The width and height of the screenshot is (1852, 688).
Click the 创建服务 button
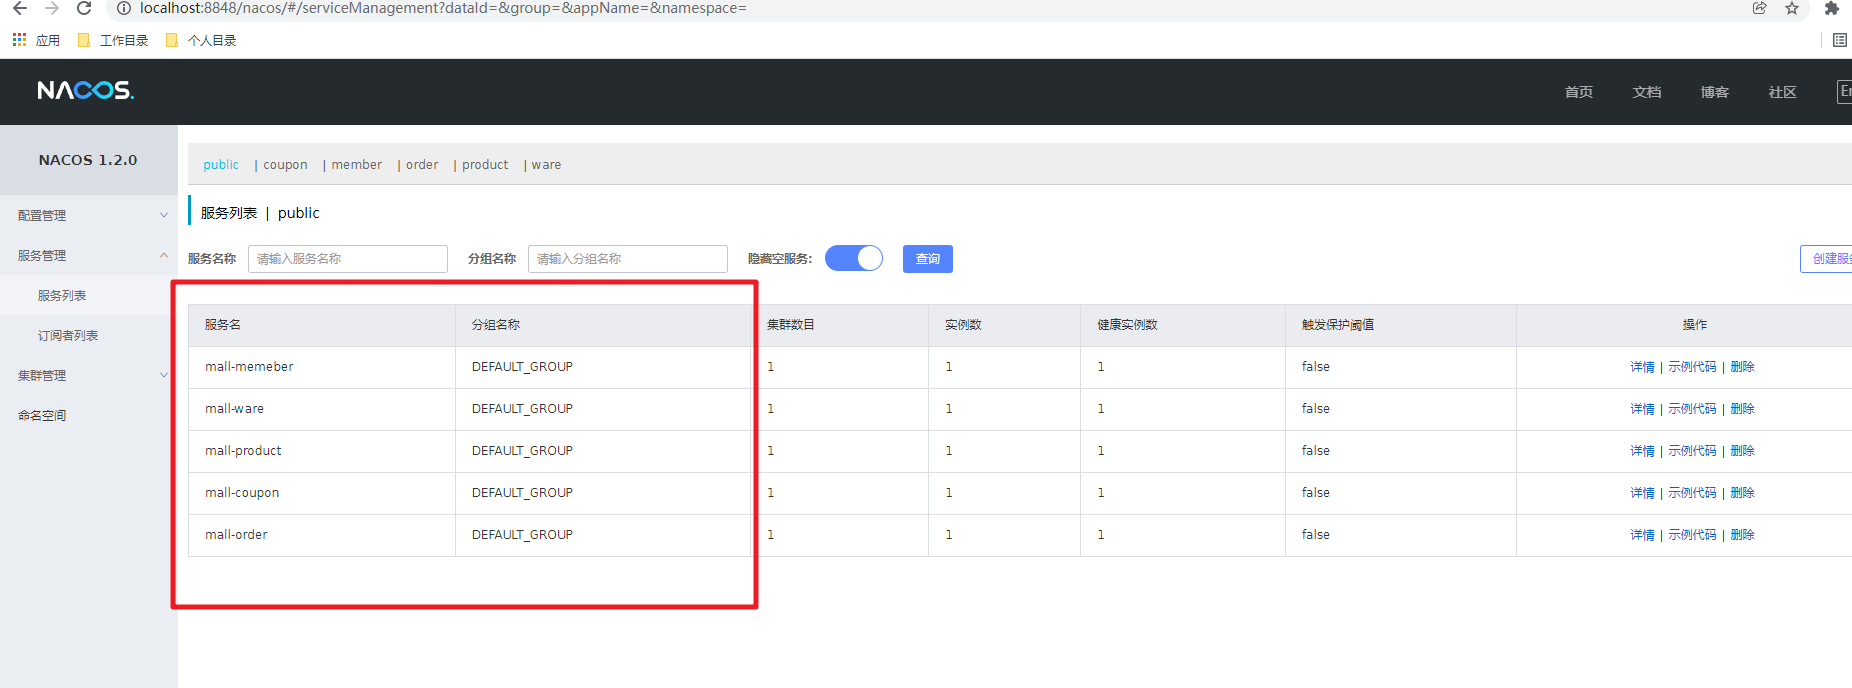click(1827, 259)
